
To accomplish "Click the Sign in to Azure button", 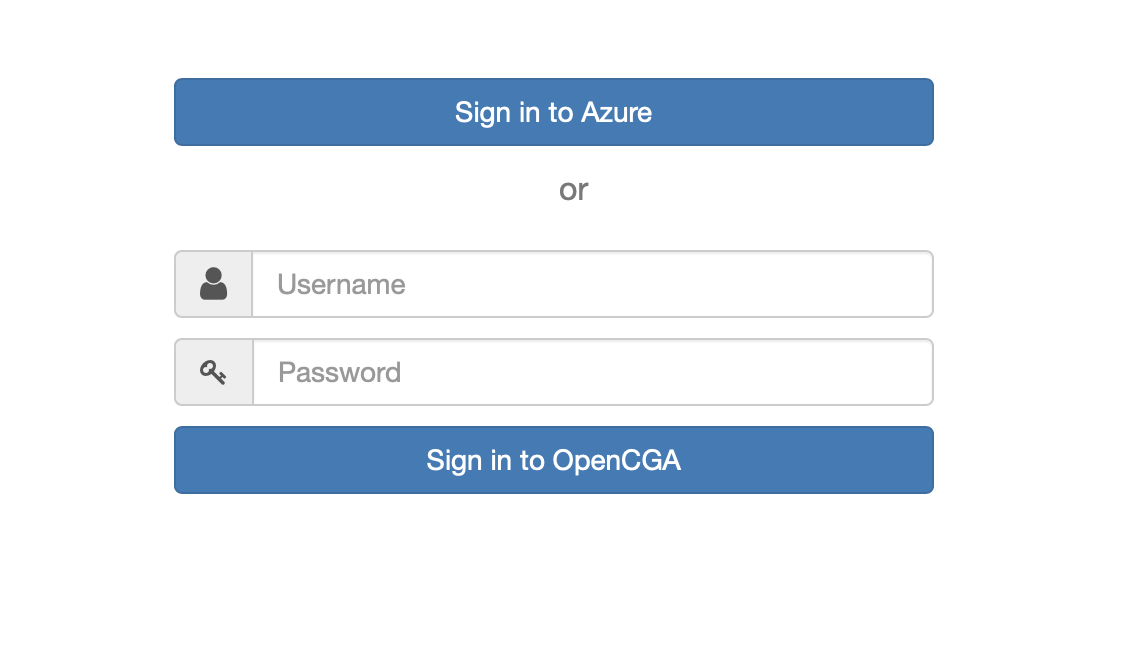I will [553, 112].
